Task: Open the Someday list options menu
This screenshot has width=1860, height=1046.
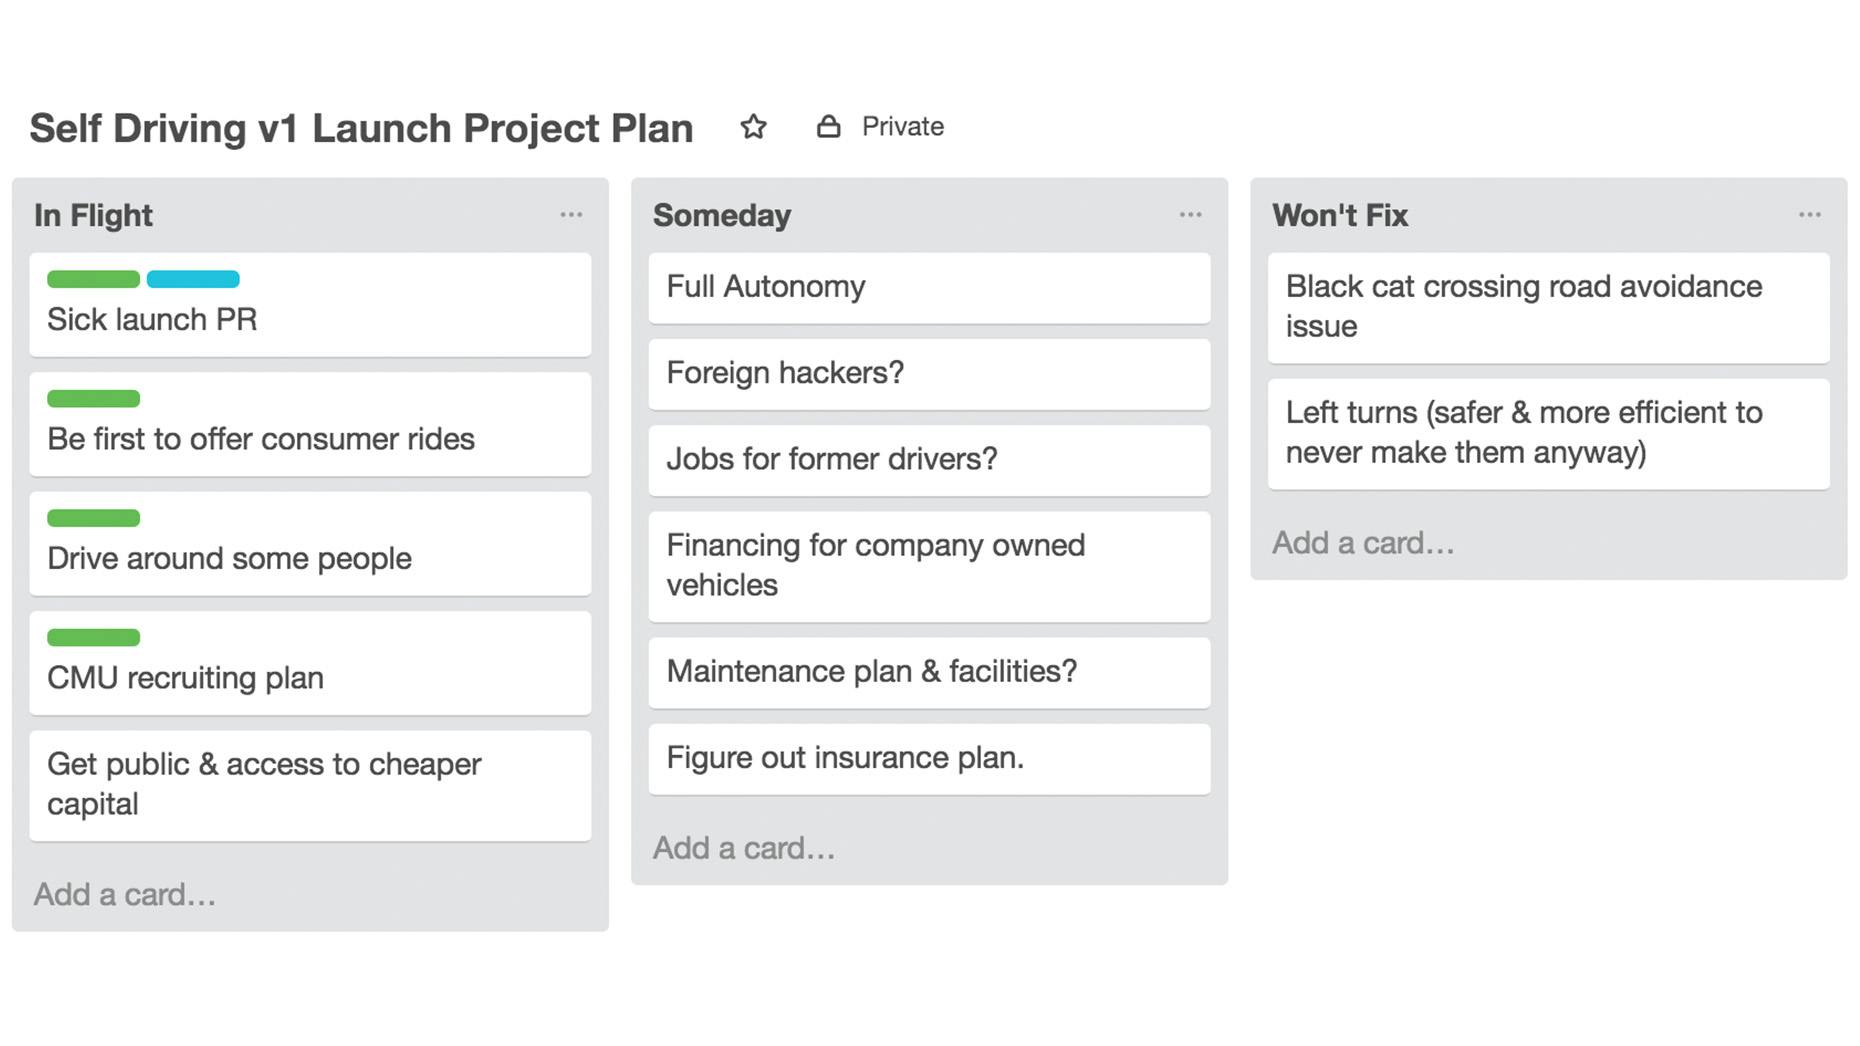Action: click(x=1190, y=215)
